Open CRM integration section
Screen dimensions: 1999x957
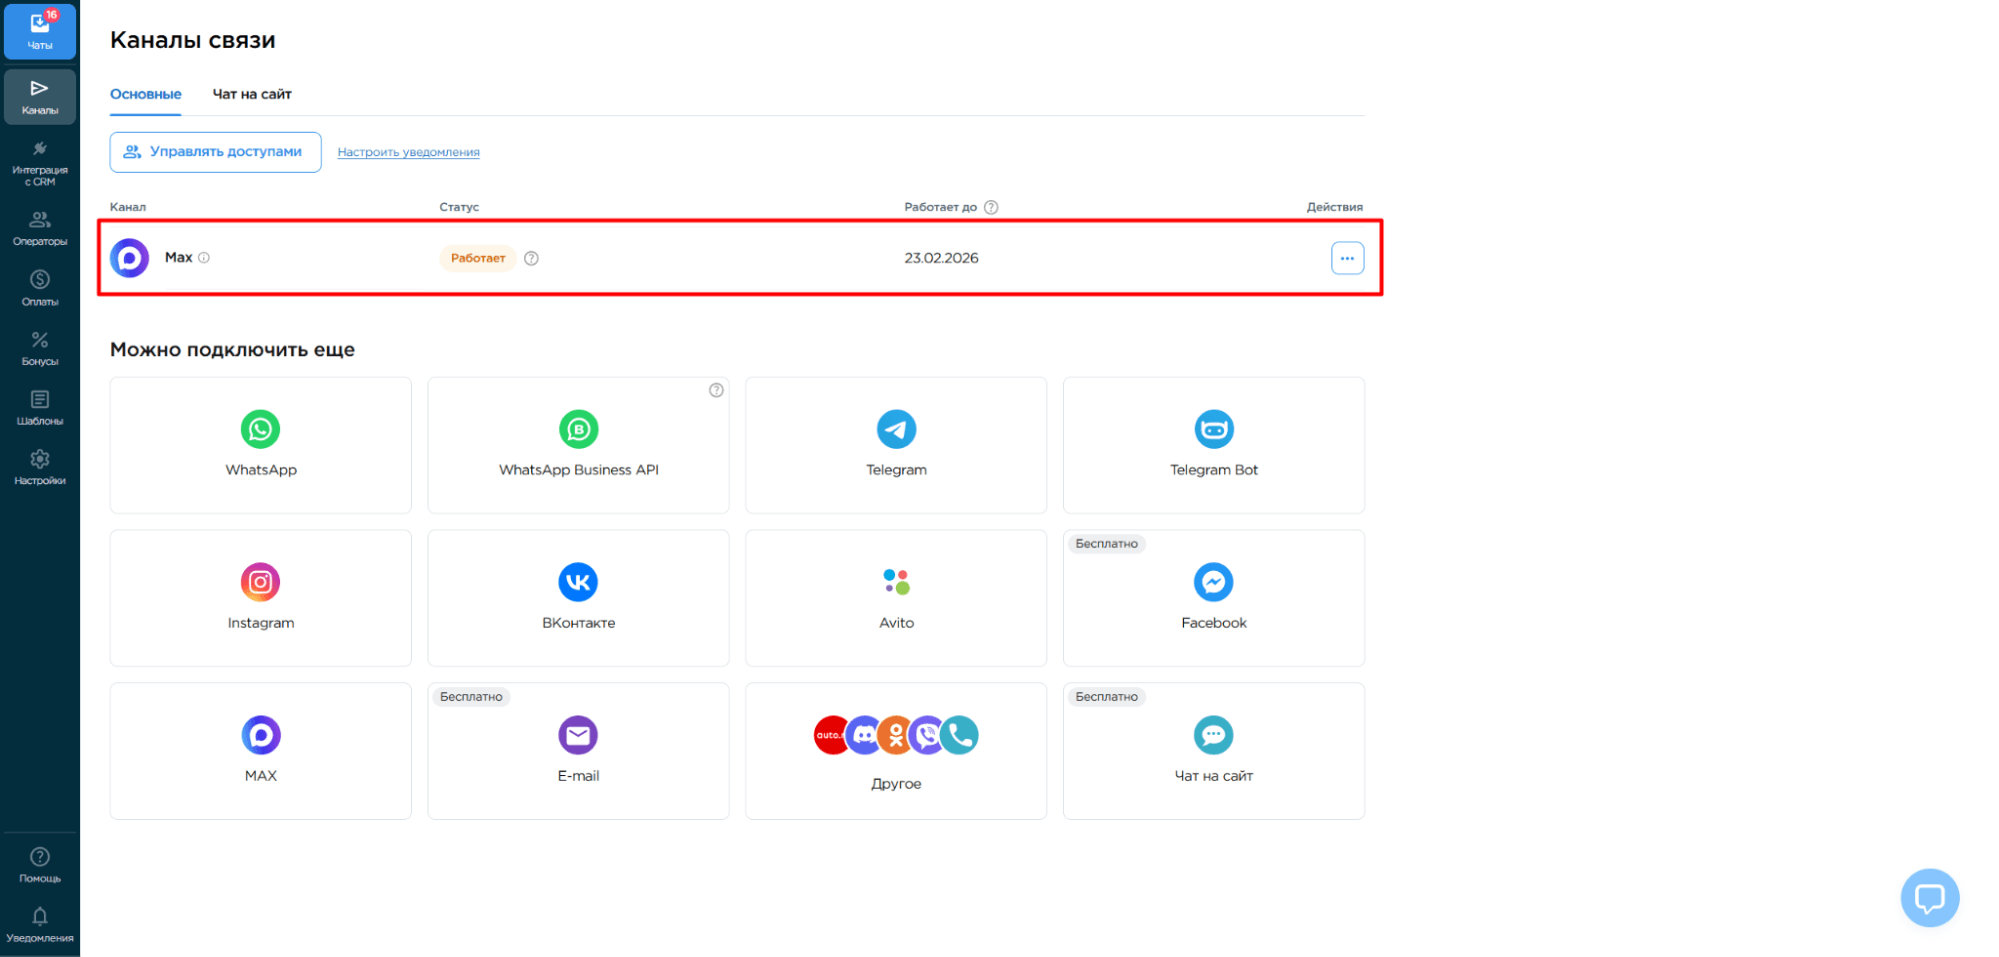40,163
